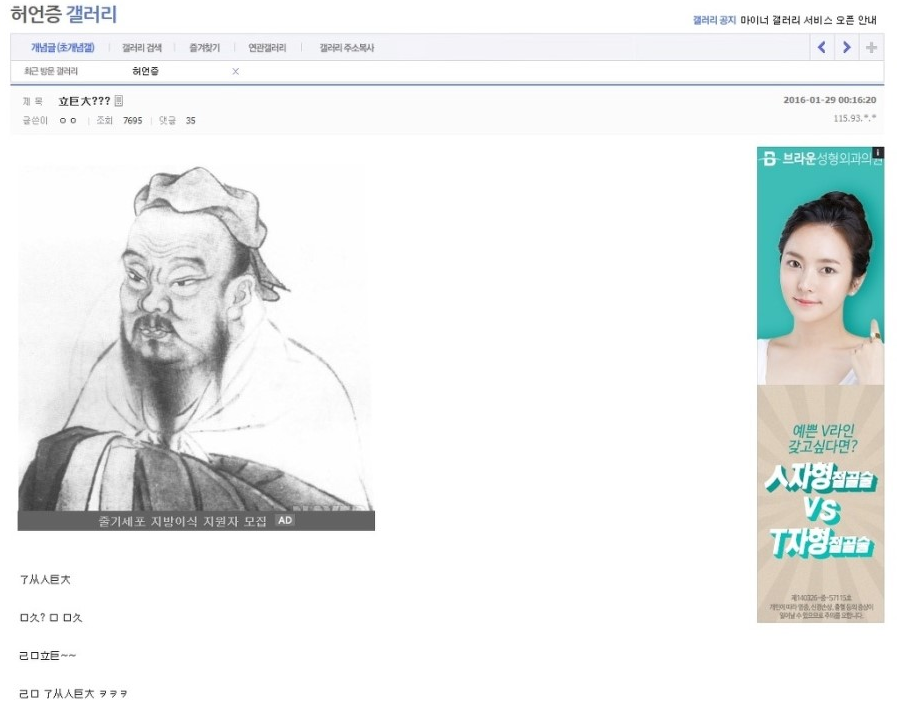Expand the 연관갤러리 menu
The height and width of the screenshot is (724, 897).
tap(267, 48)
